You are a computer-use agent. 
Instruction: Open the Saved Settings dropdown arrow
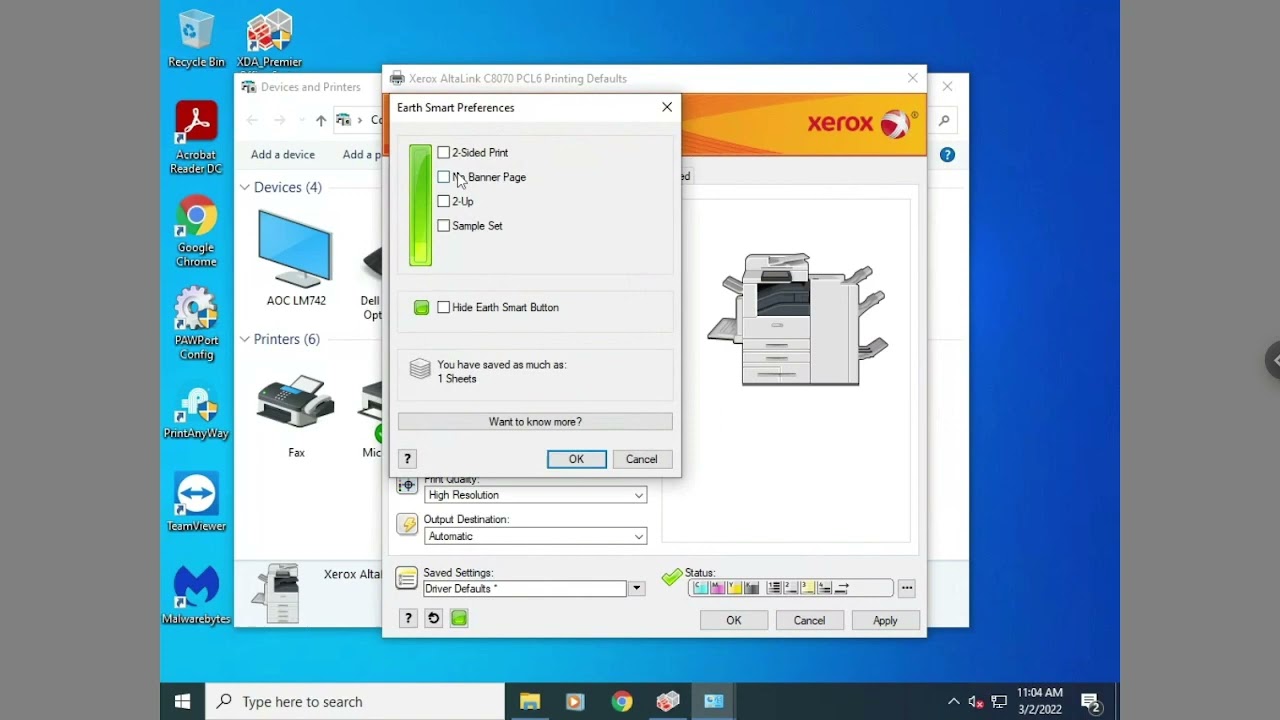click(x=636, y=589)
